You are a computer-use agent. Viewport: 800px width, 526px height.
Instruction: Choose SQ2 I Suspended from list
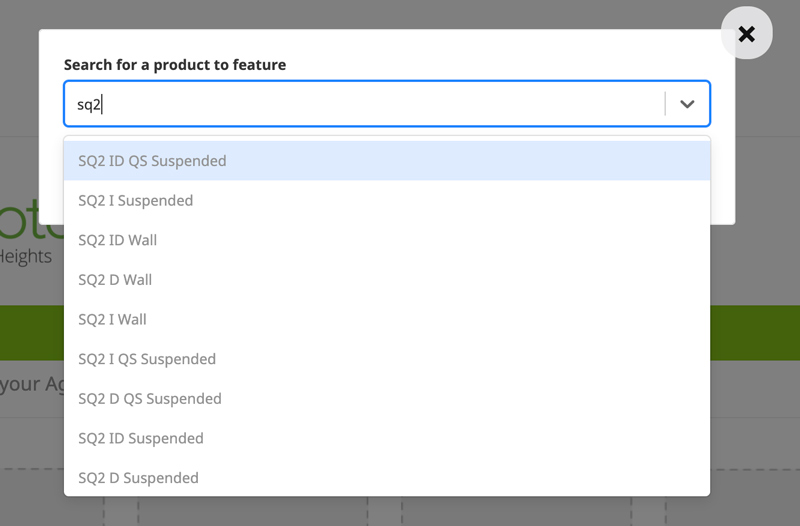point(136,201)
